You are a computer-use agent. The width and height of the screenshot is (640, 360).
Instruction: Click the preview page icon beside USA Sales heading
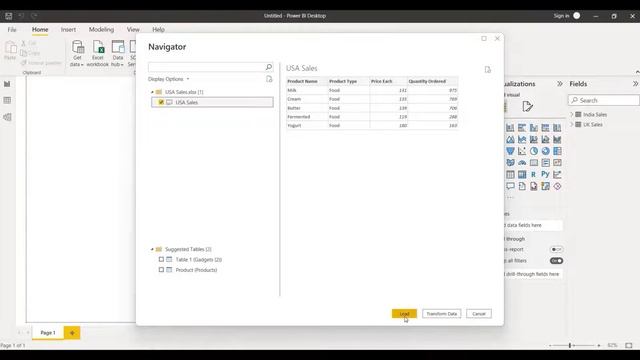pos(488,69)
